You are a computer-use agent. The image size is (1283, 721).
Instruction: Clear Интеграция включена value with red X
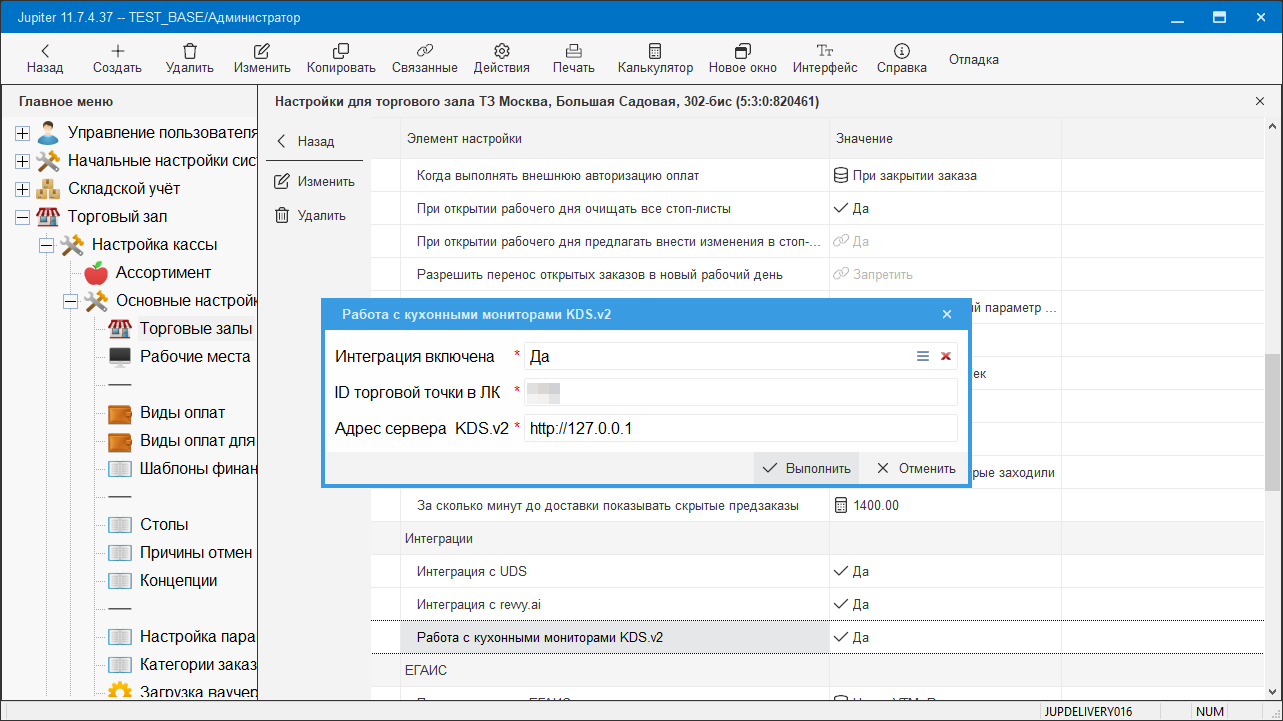click(945, 356)
